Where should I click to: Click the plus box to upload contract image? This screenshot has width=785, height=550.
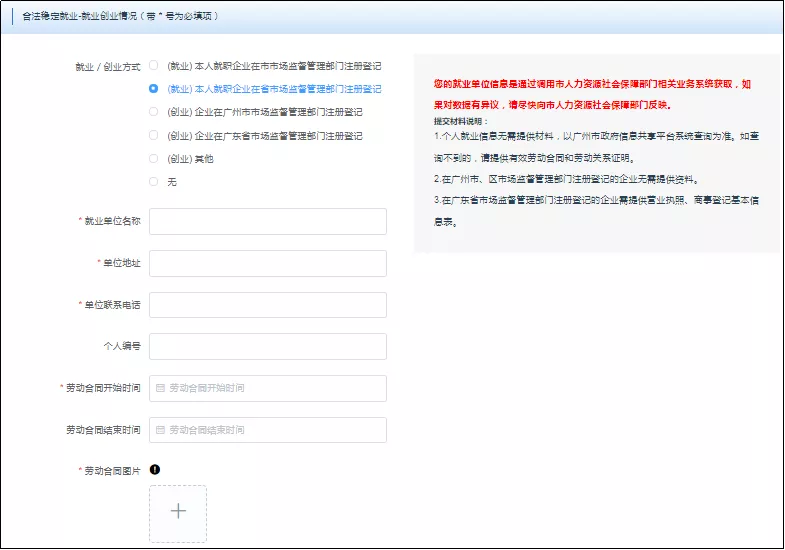(x=178, y=514)
